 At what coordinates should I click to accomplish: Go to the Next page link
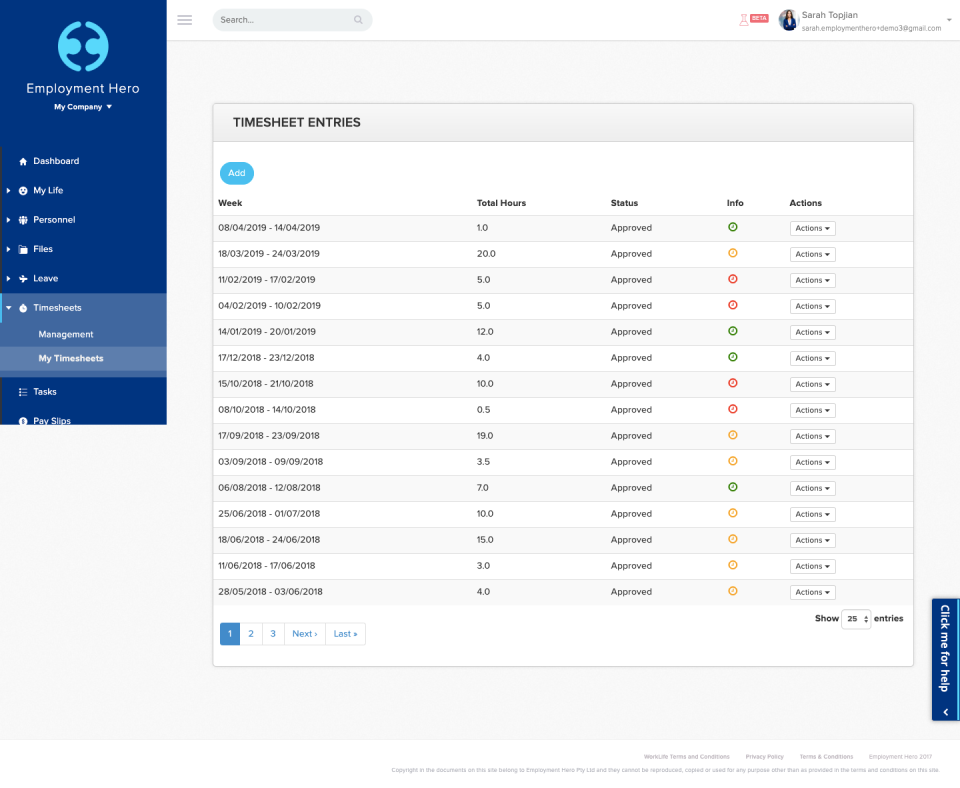(x=305, y=634)
